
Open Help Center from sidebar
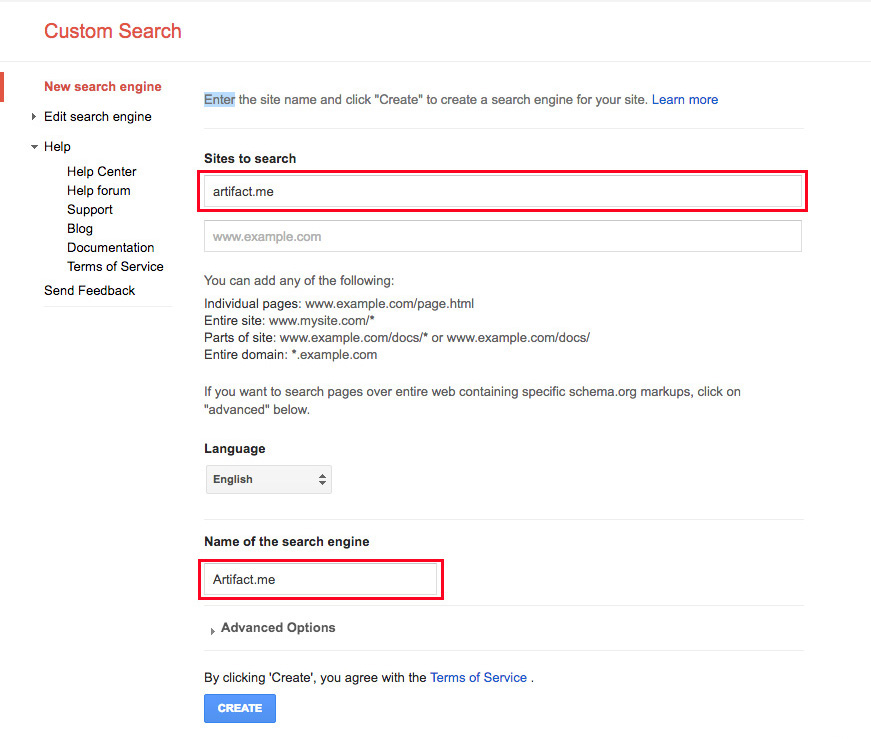(102, 172)
